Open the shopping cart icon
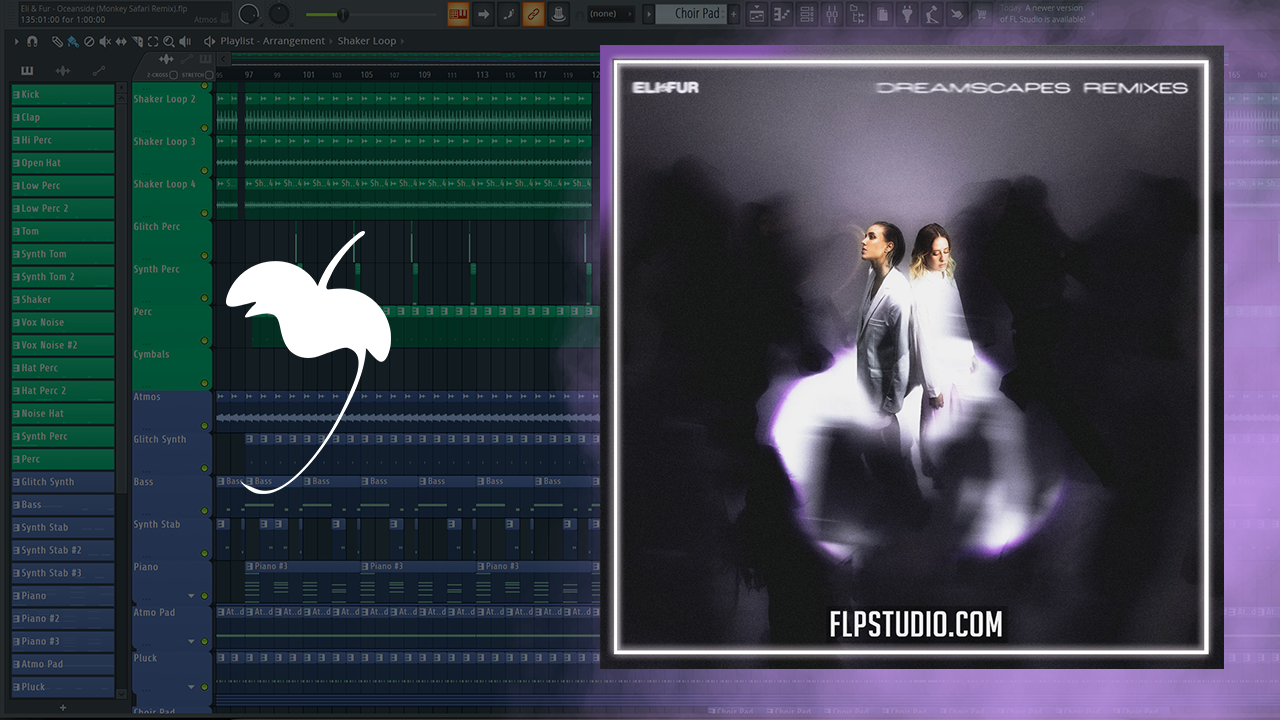Viewport: 1280px width, 720px height. (x=982, y=14)
